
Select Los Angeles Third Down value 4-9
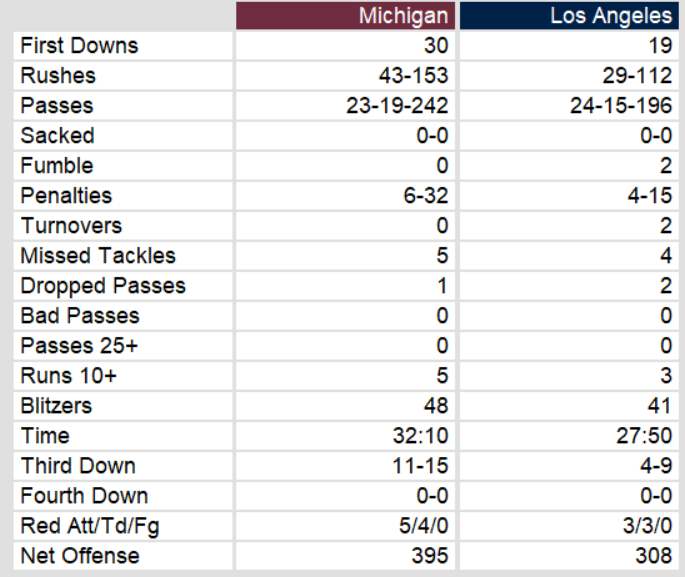pos(653,466)
